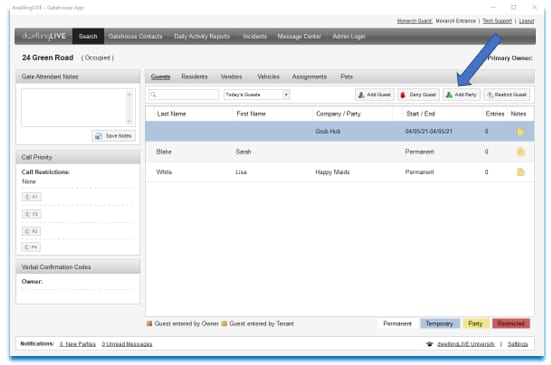Open the 0 New Parties notification link

(x=78, y=344)
